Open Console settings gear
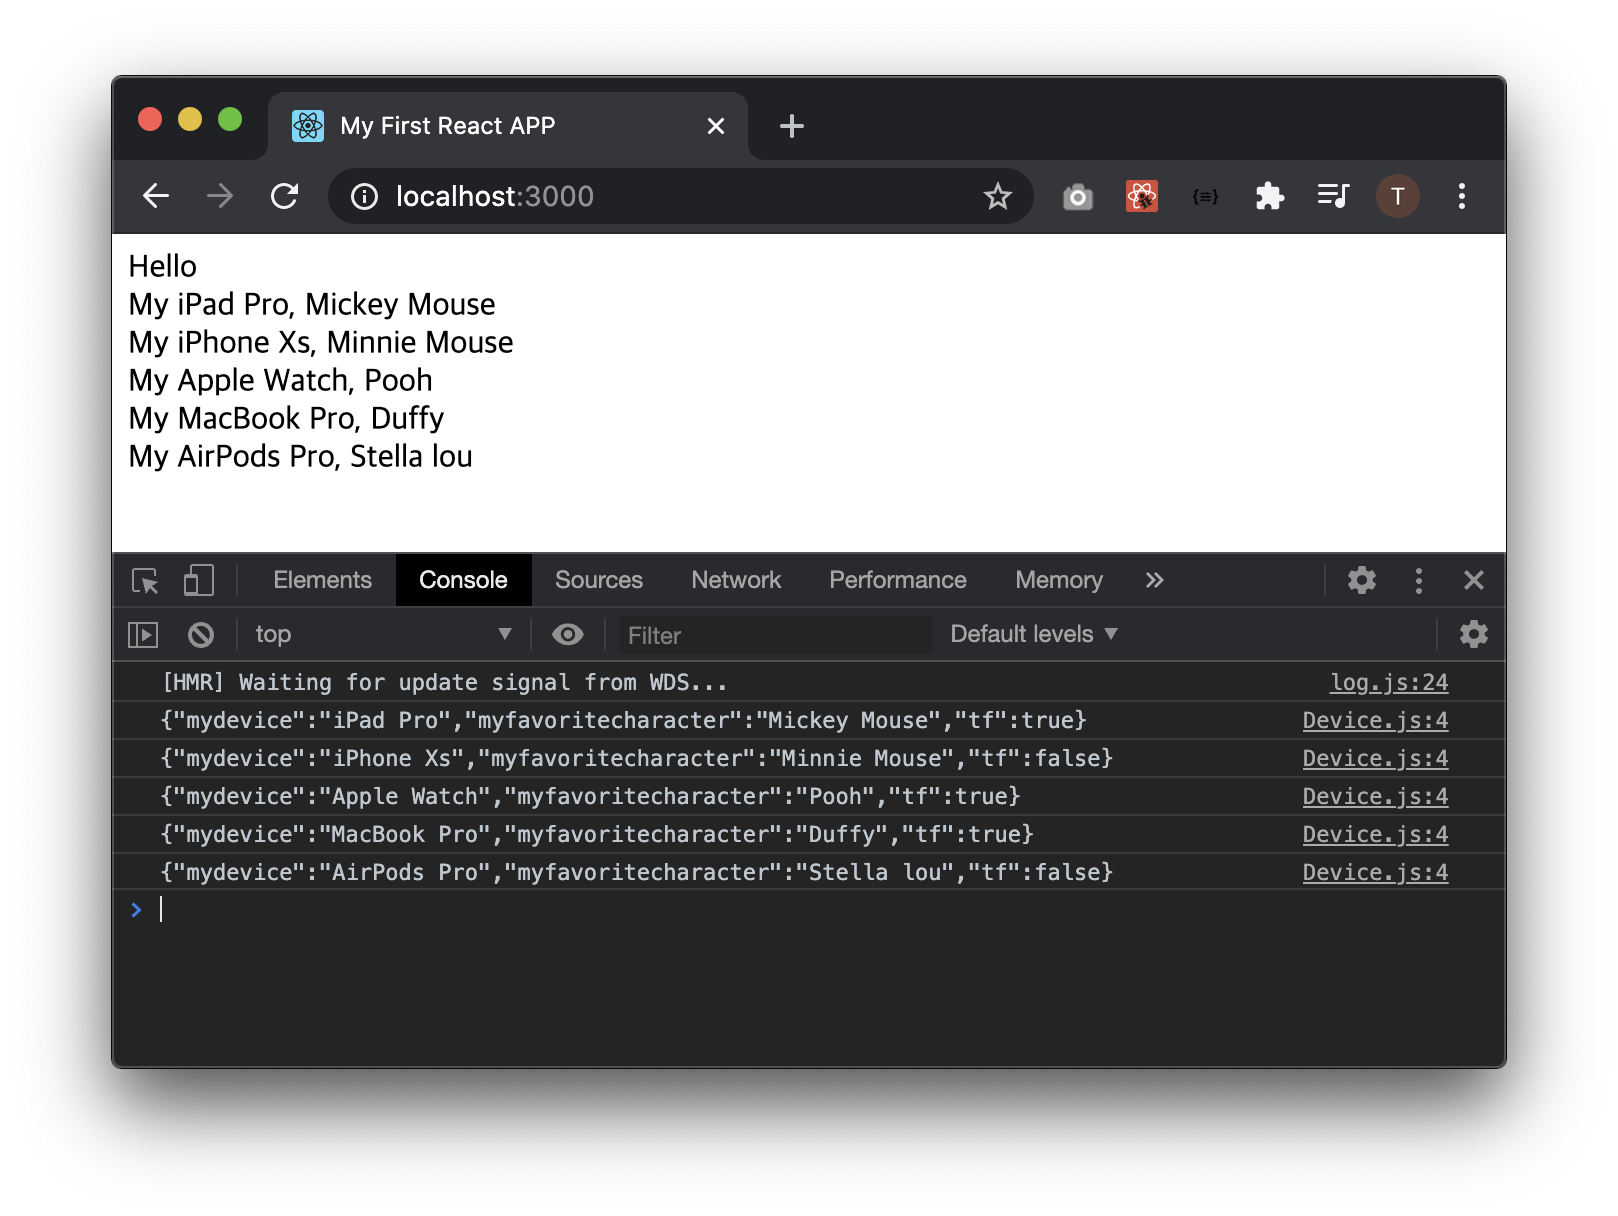Viewport: 1618px width, 1216px height. click(x=1473, y=634)
